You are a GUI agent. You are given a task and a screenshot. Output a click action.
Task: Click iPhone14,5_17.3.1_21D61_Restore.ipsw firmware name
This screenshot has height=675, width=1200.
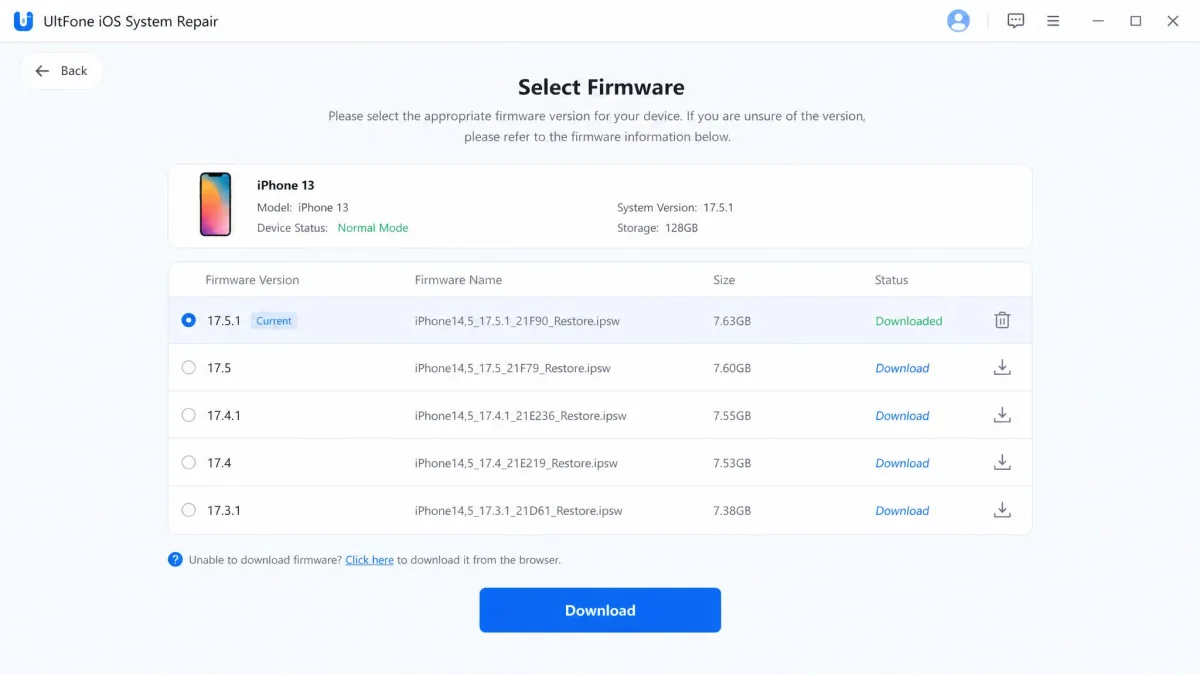point(518,510)
